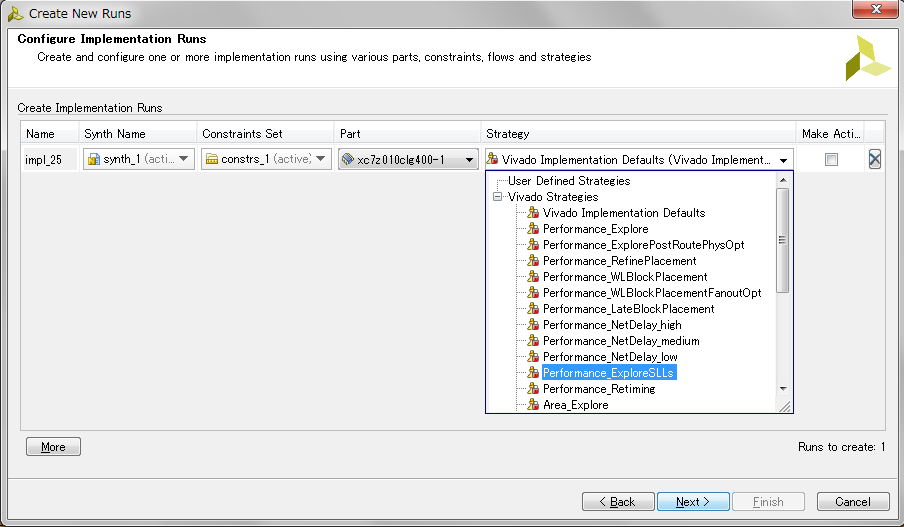Click the Area_Explore strategy icon
The width and height of the screenshot is (904, 527).
pyautogui.click(x=533, y=405)
